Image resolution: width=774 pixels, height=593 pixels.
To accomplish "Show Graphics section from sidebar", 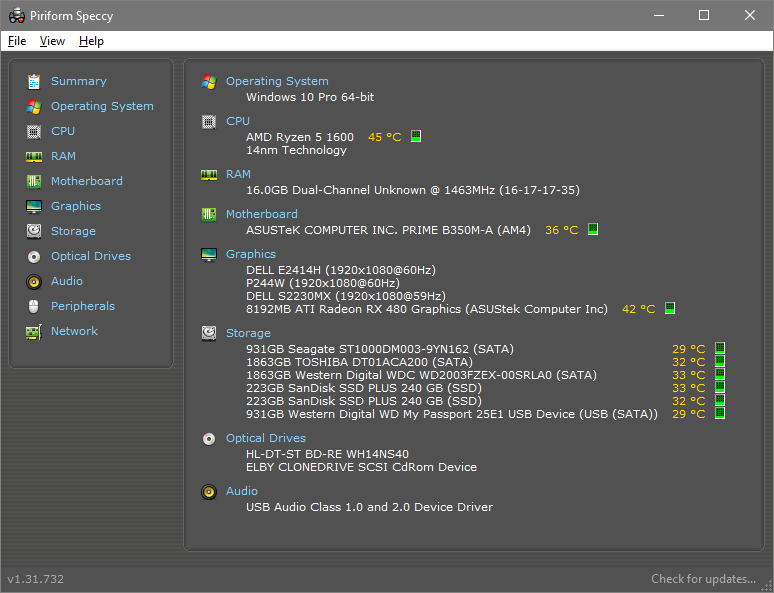I will click(76, 206).
